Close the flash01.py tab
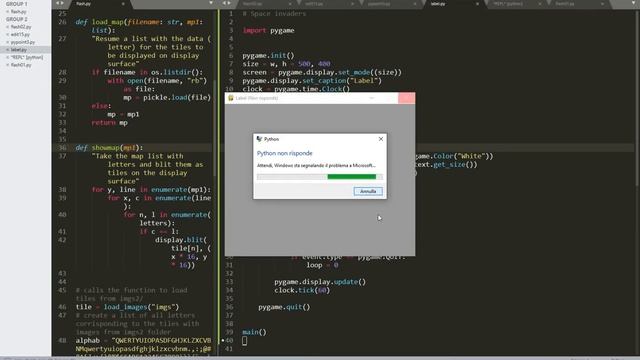 click(602, 4)
